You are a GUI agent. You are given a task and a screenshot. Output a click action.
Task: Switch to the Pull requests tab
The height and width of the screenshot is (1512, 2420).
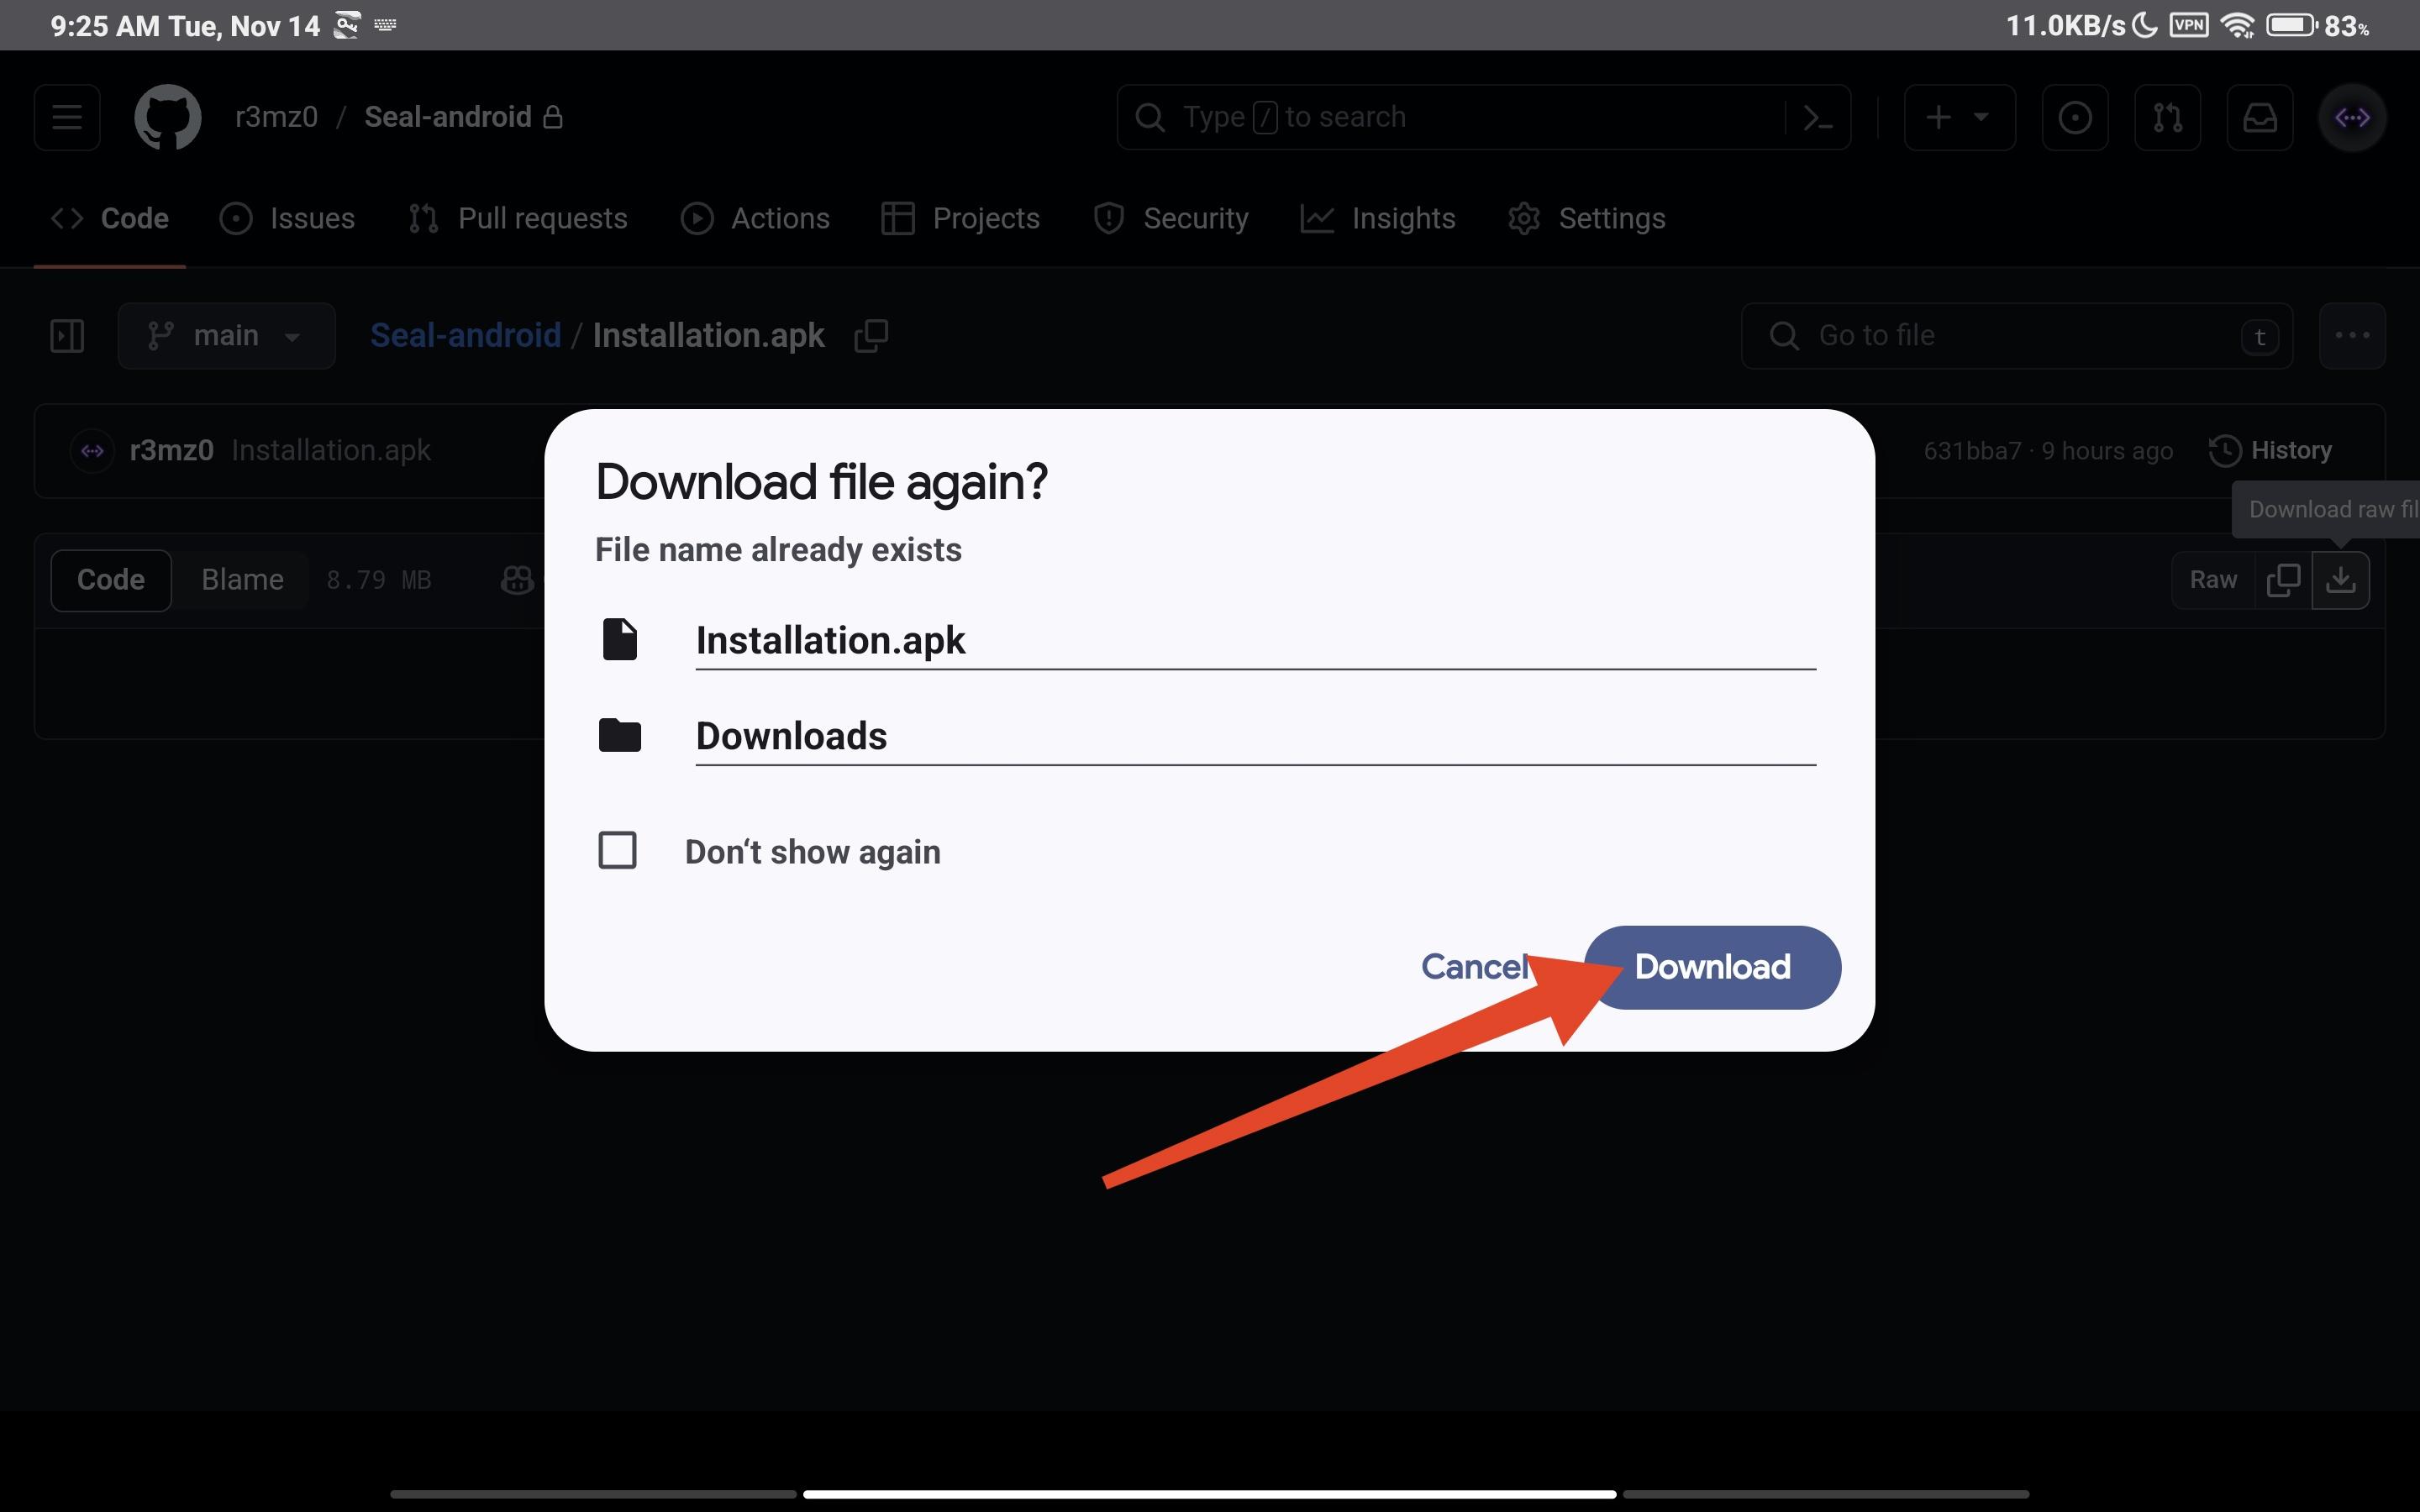[518, 218]
